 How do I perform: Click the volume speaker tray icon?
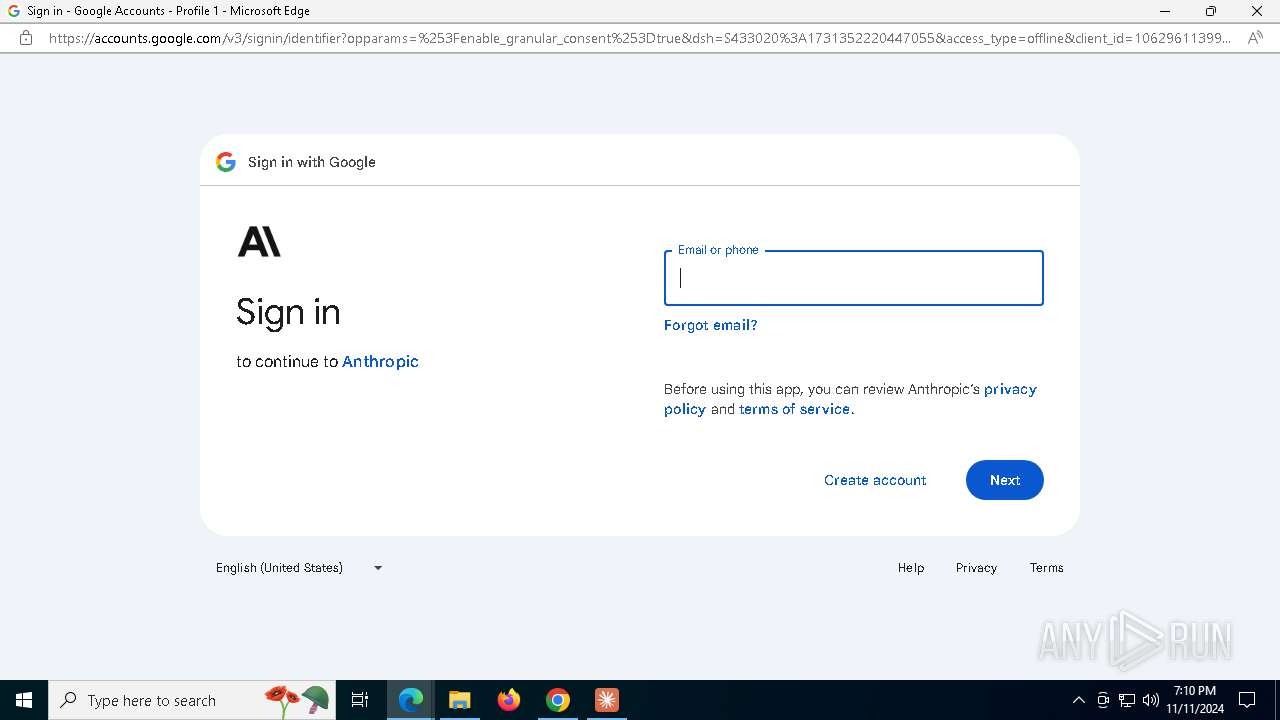(1151, 700)
